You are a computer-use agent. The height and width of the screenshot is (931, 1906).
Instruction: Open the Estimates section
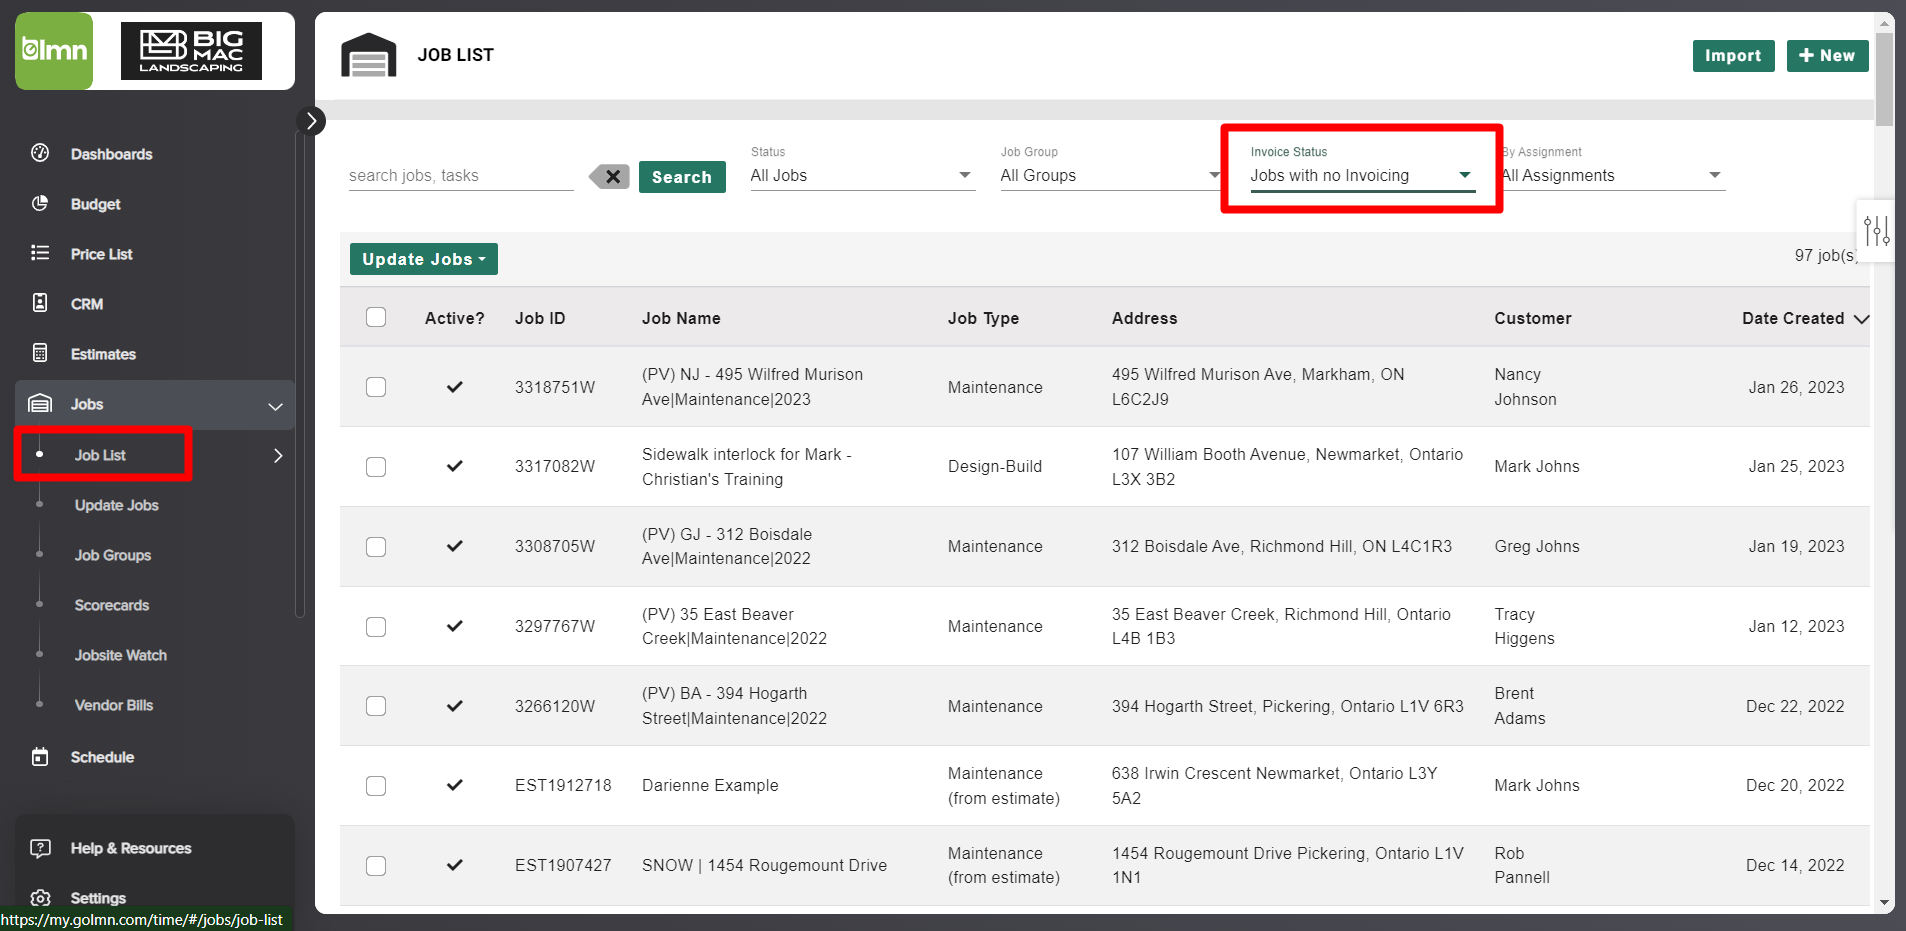click(x=103, y=354)
